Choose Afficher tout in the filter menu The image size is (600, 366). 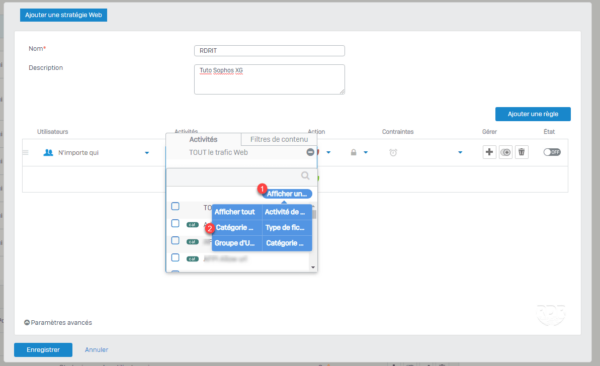tap(235, 212)
